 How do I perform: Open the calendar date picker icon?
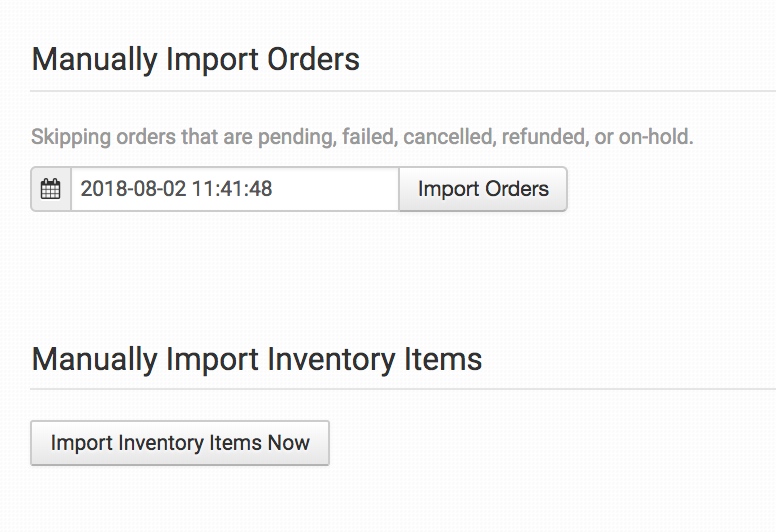[51, 189]
